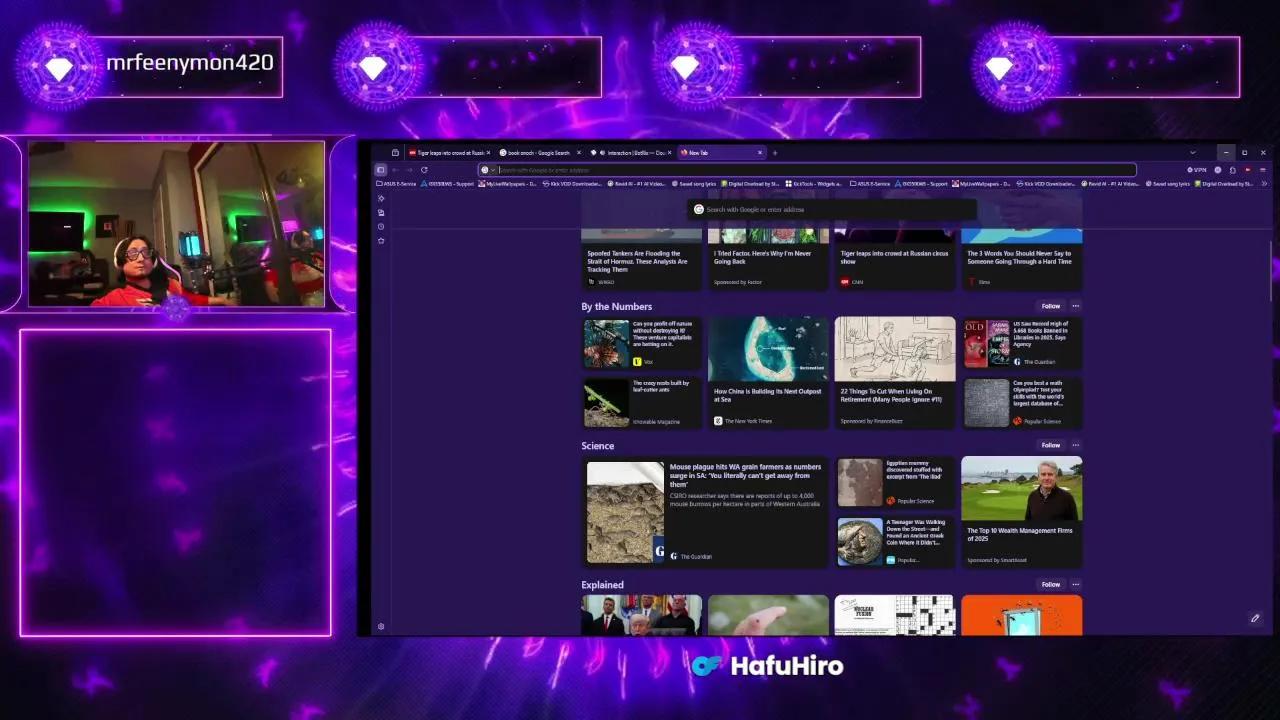Show more bookmarks overflow chevron

tap(1264, 184)
